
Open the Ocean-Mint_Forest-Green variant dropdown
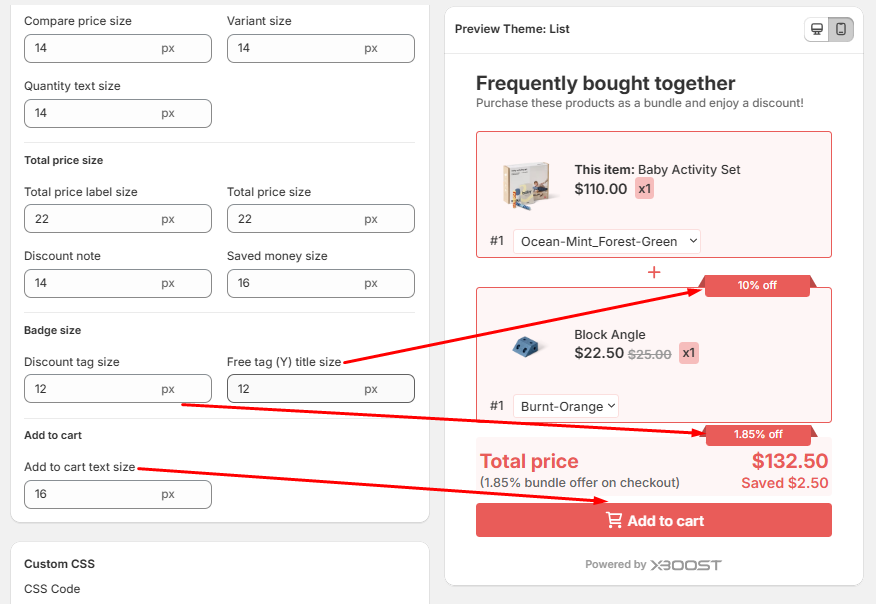click(607, 241)
